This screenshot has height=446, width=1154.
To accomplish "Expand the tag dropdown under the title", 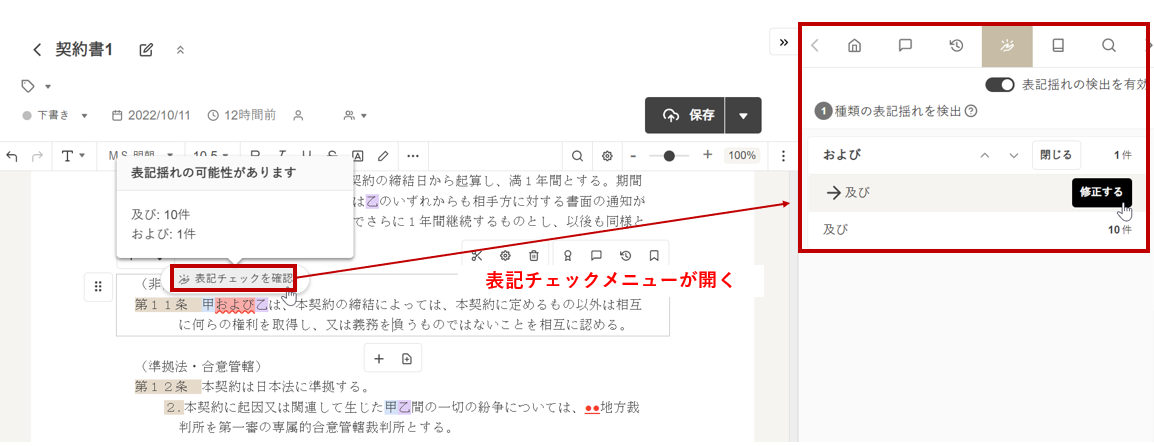I will click(36, 86).
